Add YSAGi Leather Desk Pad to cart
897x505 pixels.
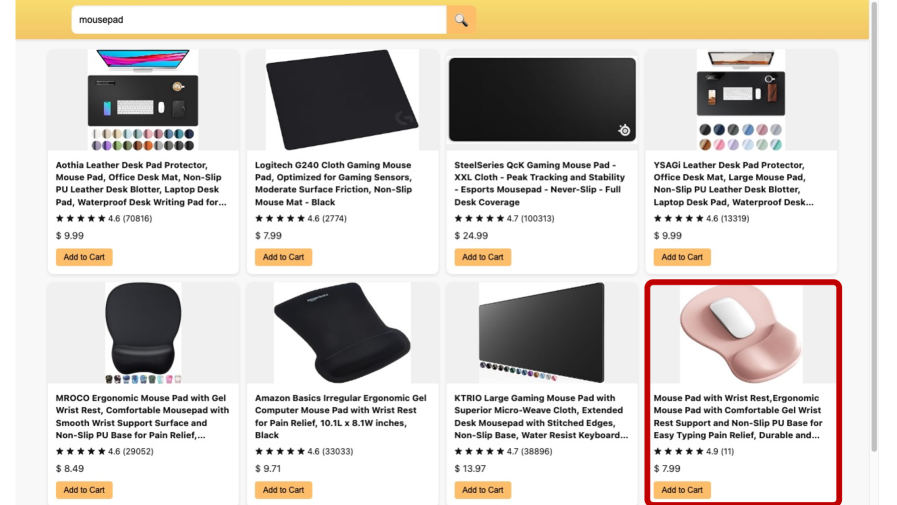682,257
